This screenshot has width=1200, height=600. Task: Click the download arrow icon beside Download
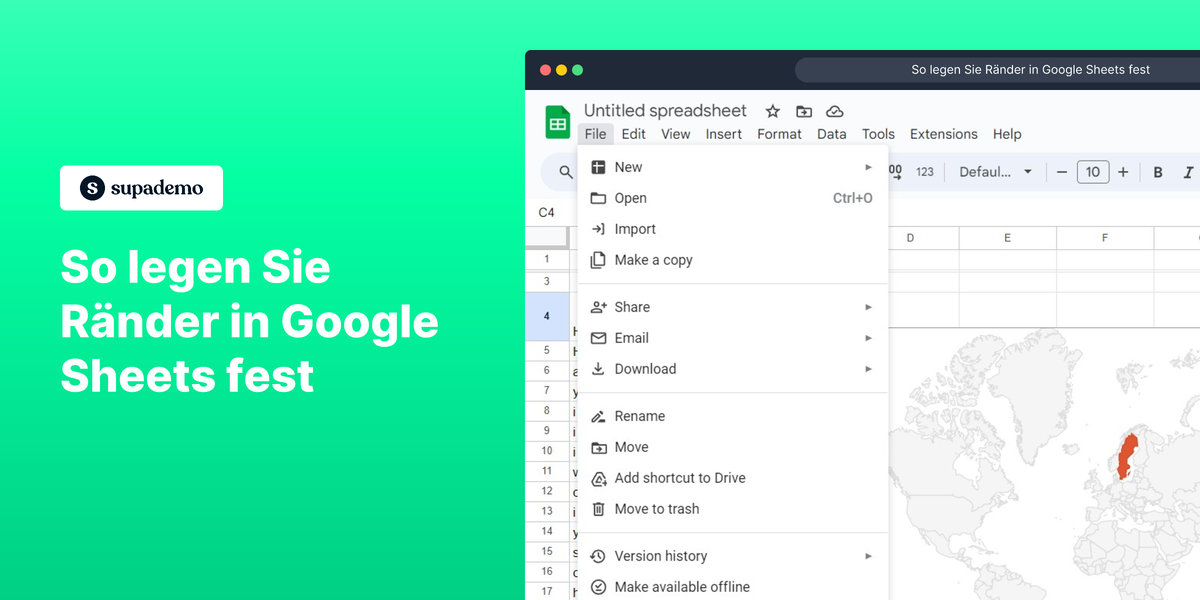click(598, 369)
